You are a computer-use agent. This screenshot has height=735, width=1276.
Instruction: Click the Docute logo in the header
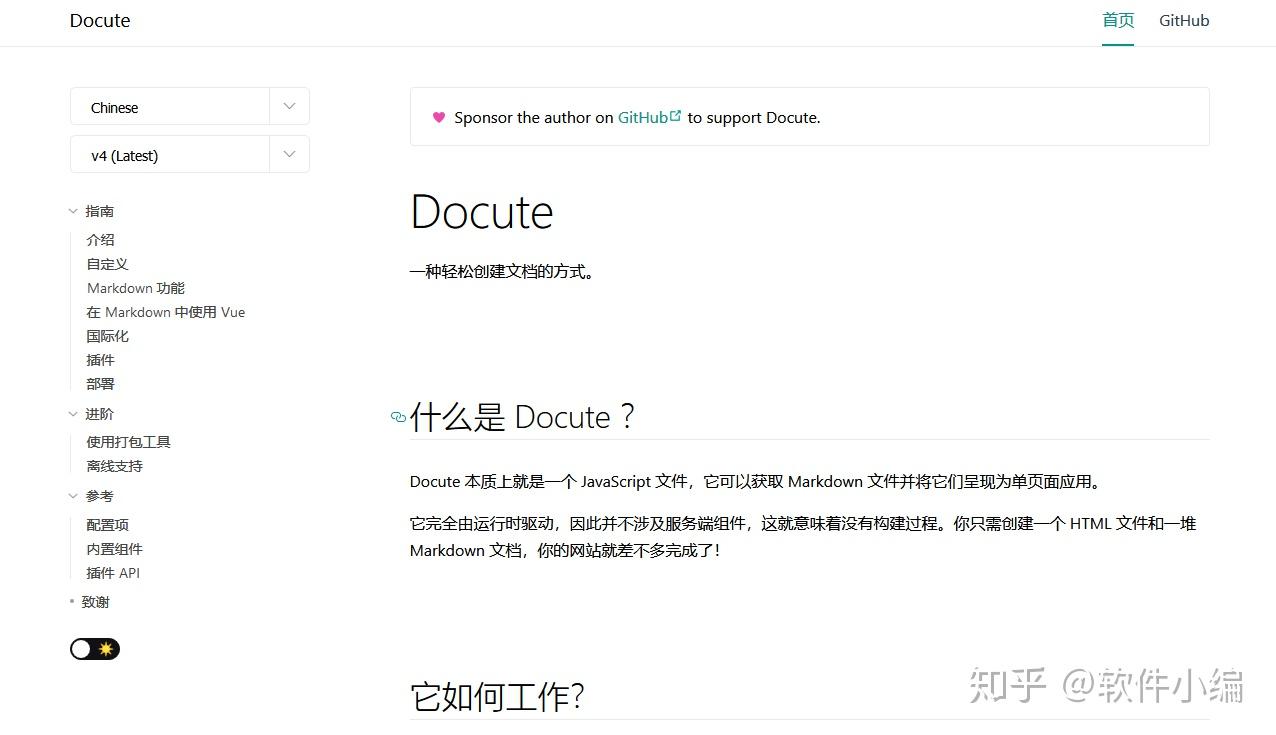pyautogui.click(x=99, y=20)
